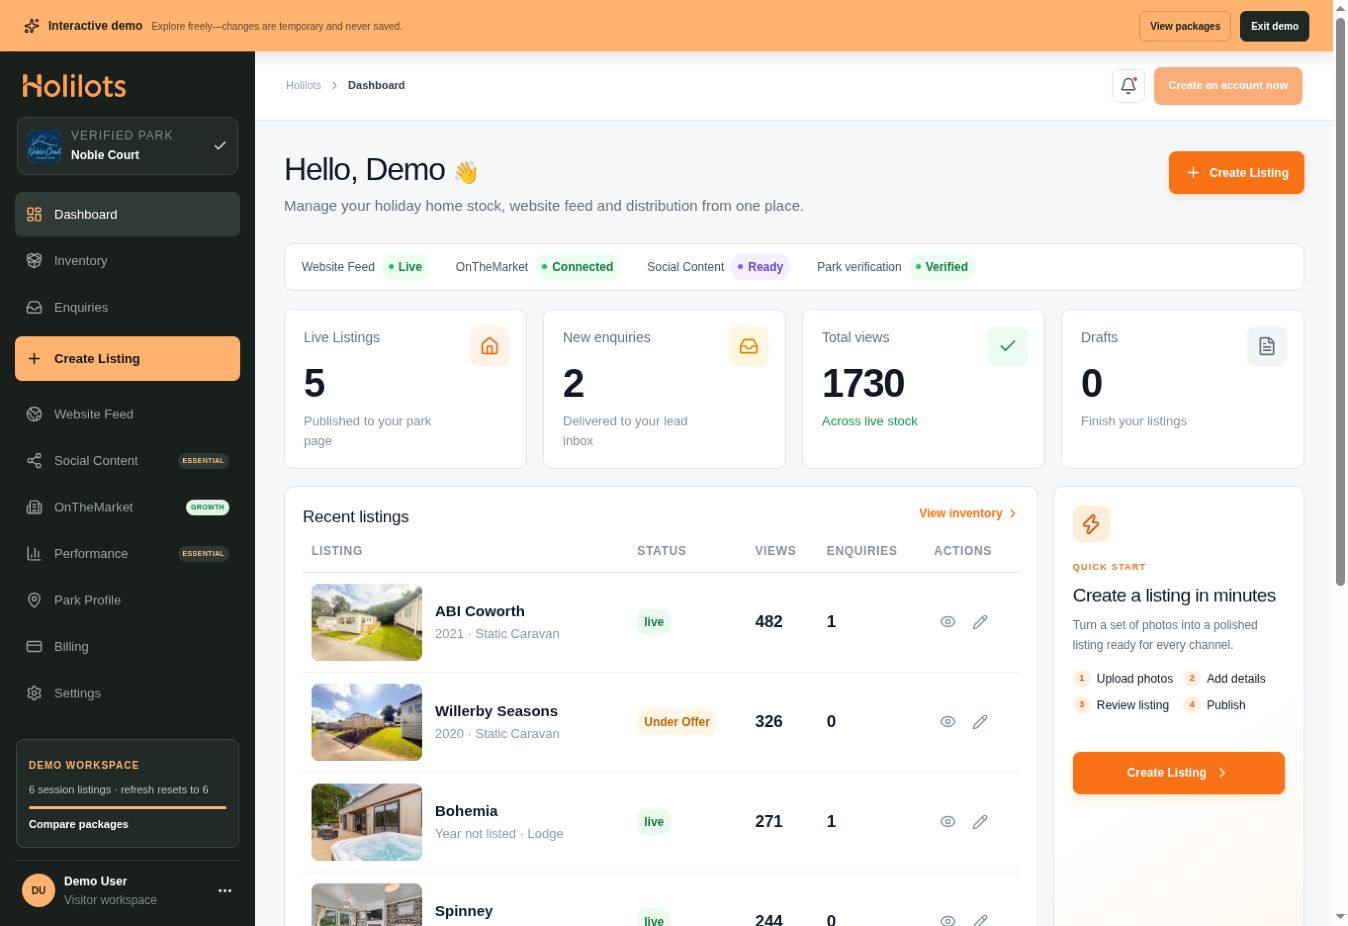Open Willerby Seasons listing thumbnail
The height and width of the screenshot is (926, 1348).
click(x=367, y=722)
